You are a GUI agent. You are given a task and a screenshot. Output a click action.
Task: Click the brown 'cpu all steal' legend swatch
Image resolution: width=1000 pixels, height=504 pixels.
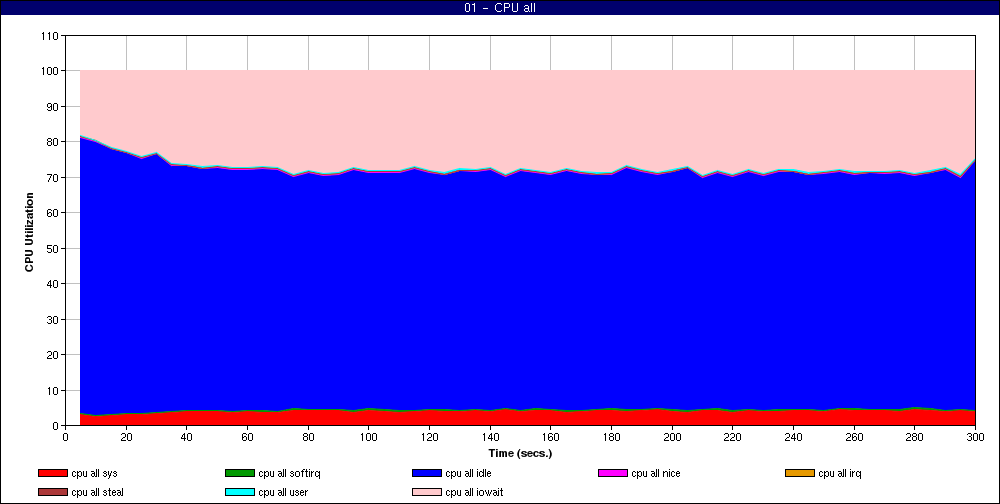click(x=52, y=492)
